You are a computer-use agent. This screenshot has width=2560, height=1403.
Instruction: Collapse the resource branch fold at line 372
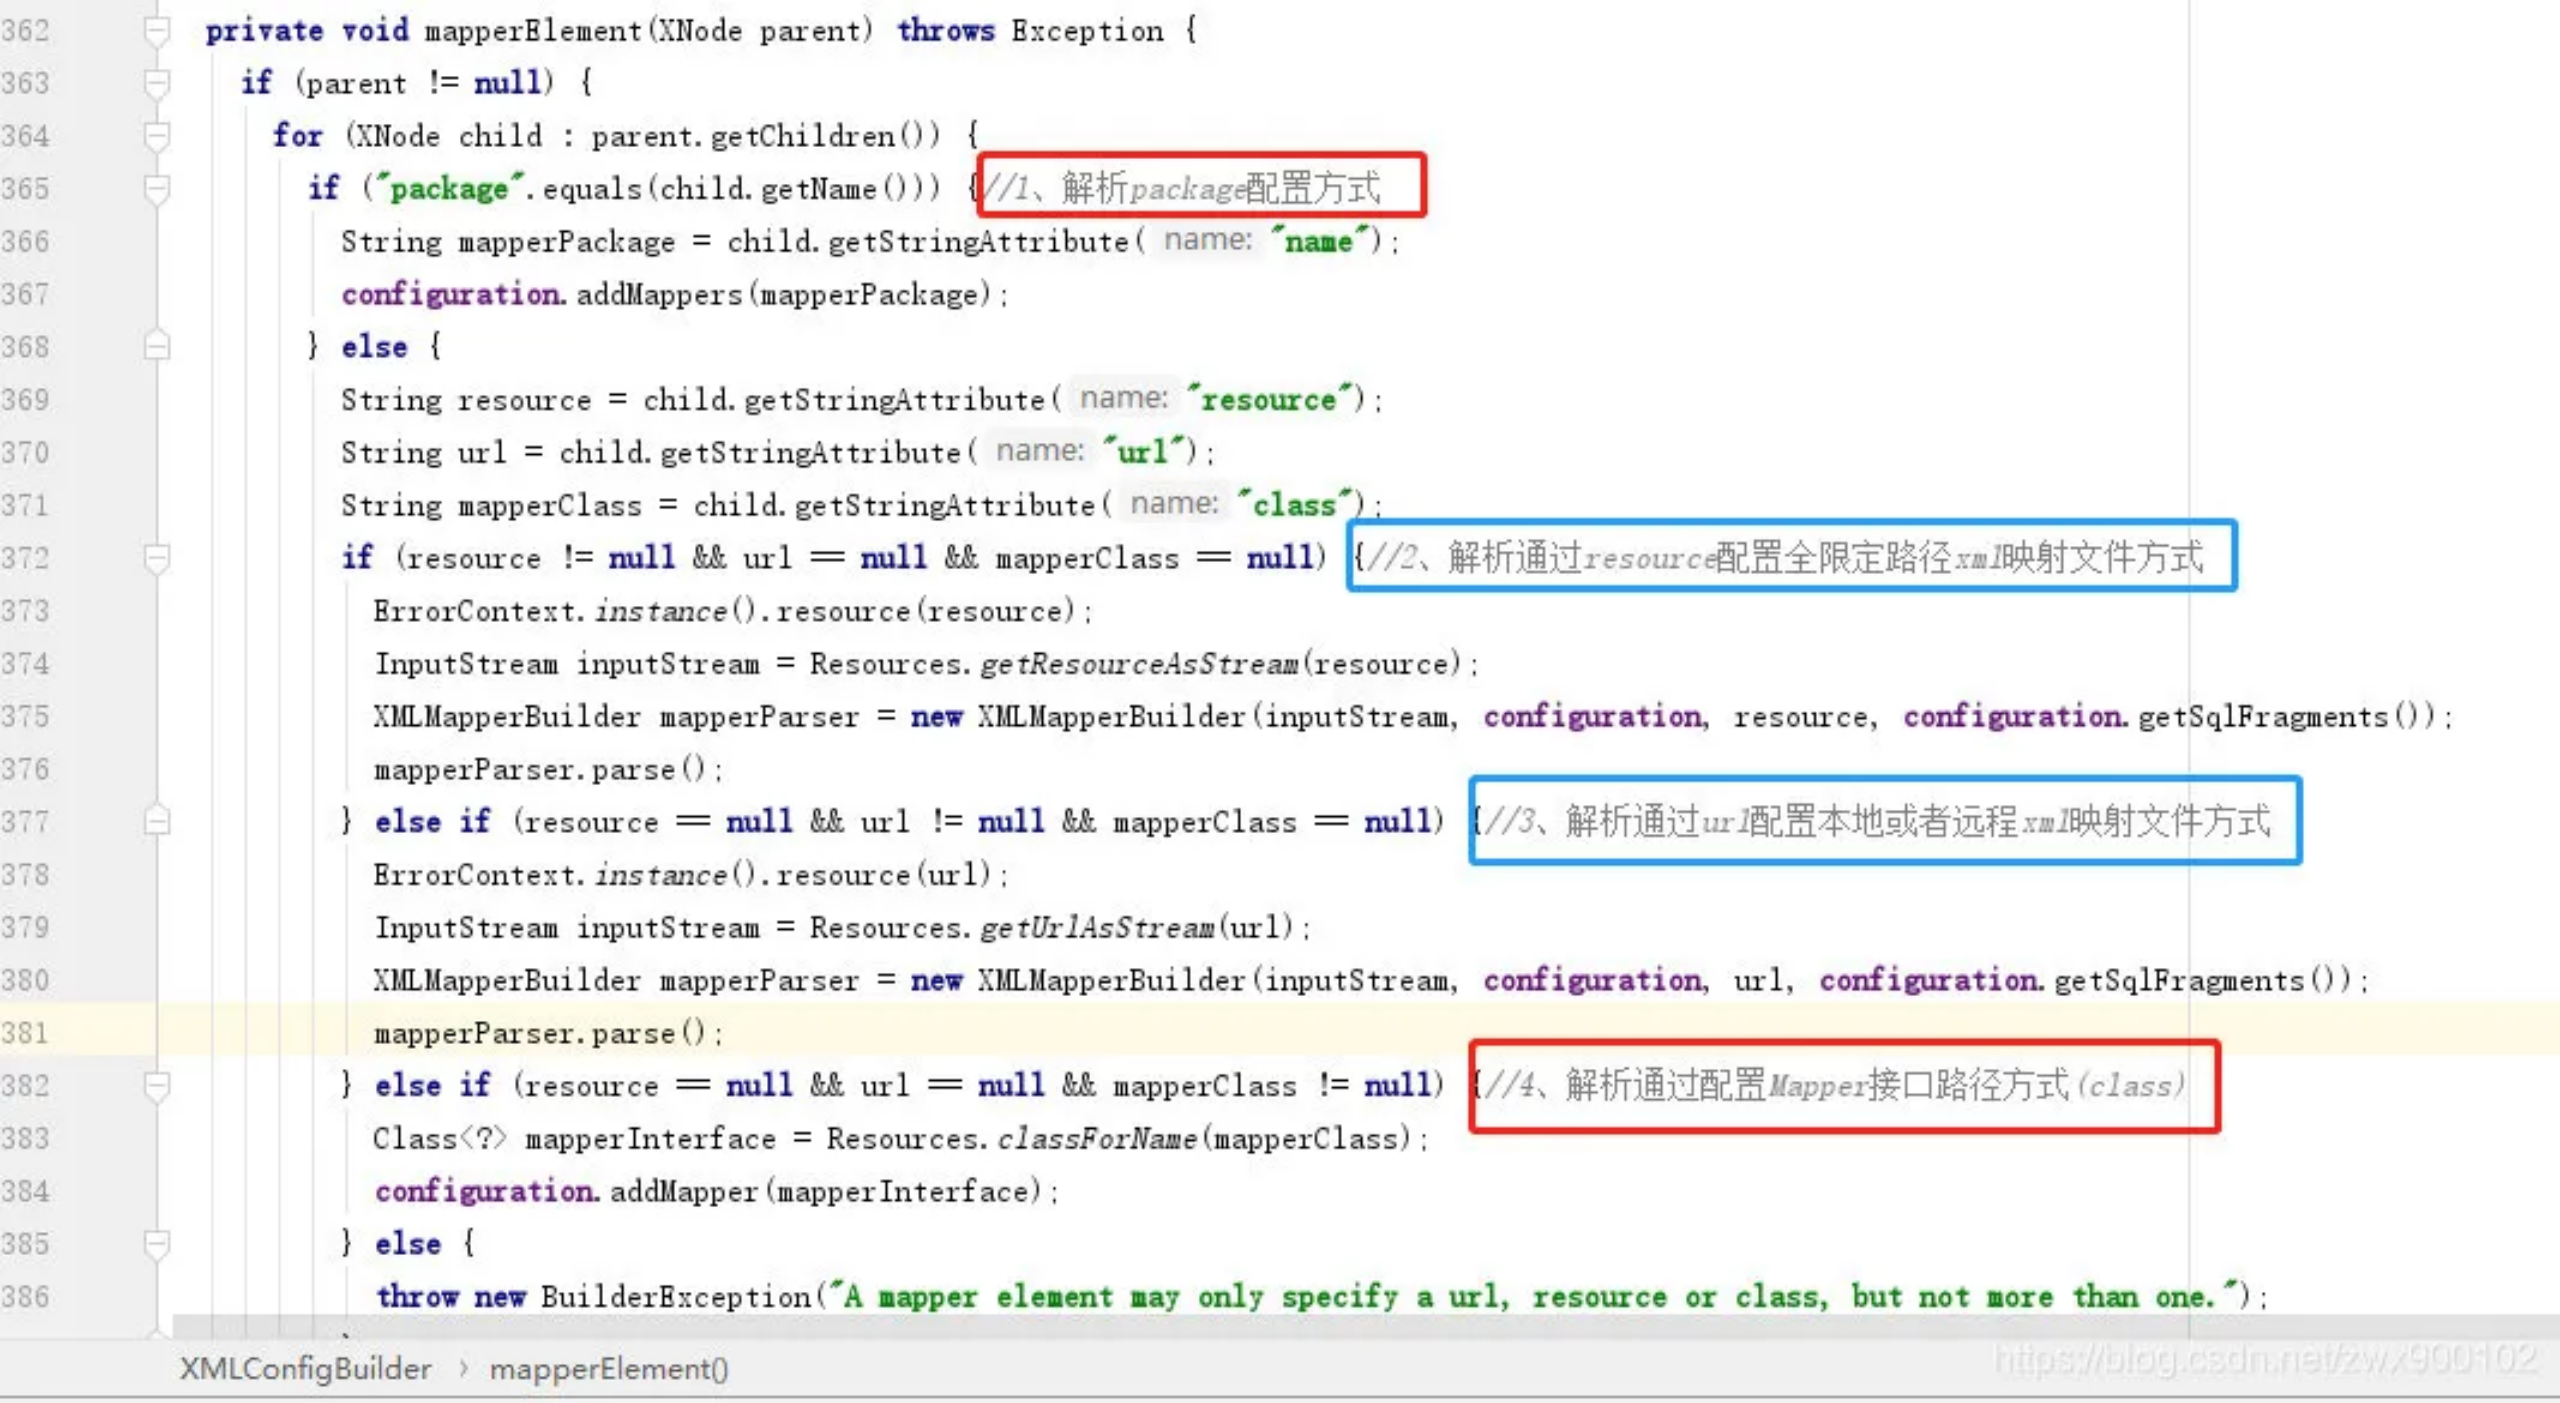157,557
